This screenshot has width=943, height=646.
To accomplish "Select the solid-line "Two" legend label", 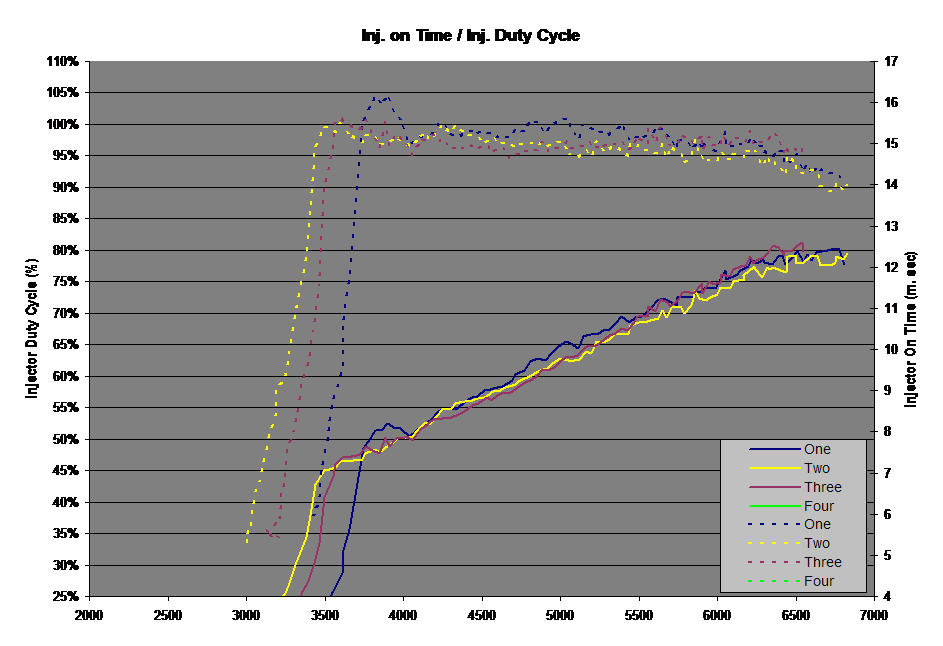I will pyautogui.click(x=817, y=469).
